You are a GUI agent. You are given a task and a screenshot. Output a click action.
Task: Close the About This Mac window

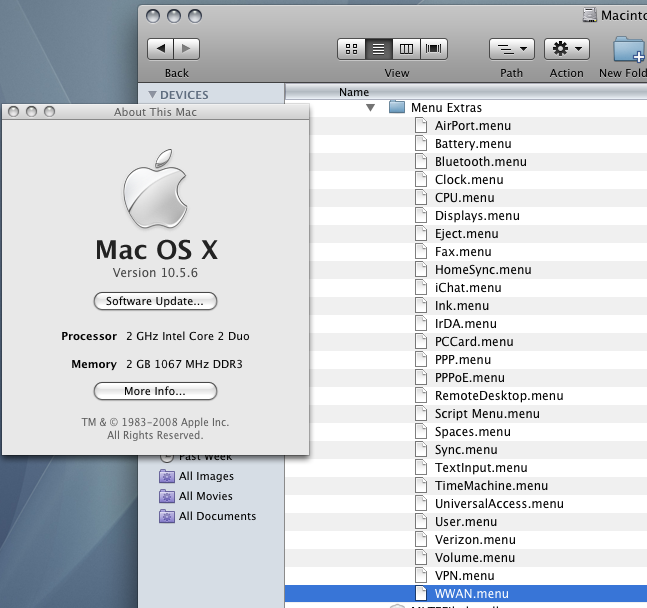click(14, 111)
